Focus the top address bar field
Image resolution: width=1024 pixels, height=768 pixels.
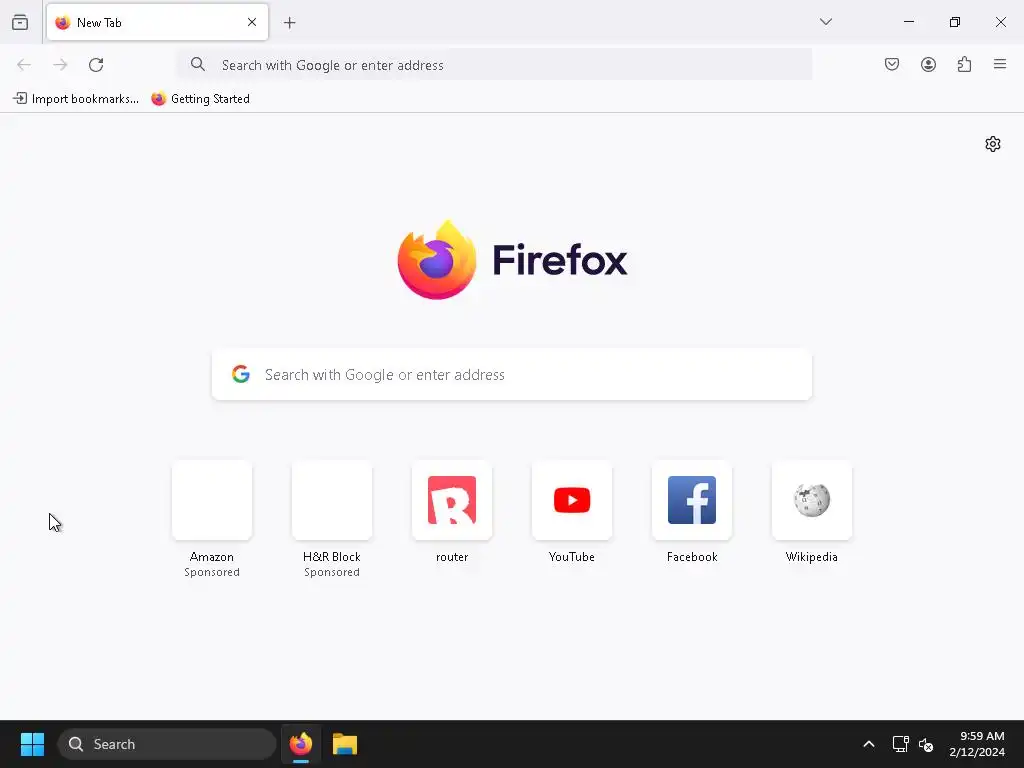click(x=494, y=65)
